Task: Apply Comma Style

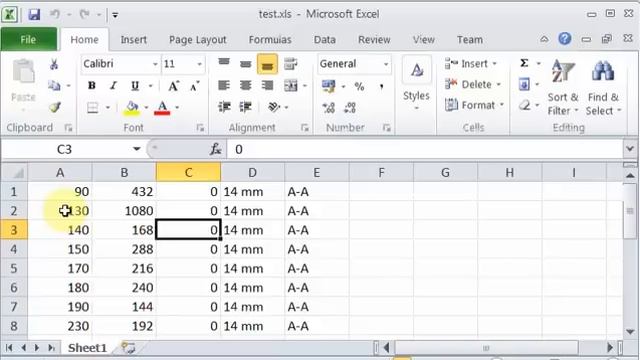Action: (381, 86)
